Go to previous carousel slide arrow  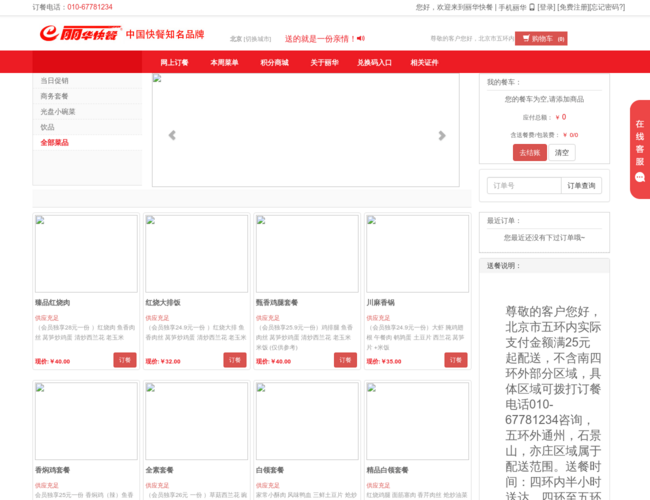(172, 136)
